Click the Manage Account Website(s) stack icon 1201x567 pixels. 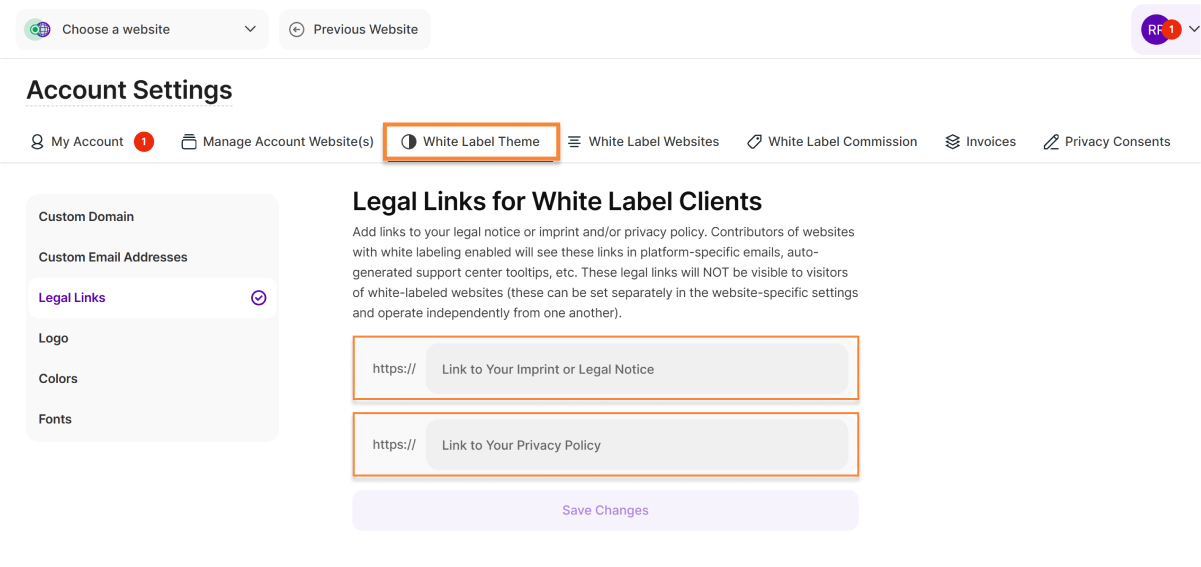pyautogui.click(x=189, y=142)
